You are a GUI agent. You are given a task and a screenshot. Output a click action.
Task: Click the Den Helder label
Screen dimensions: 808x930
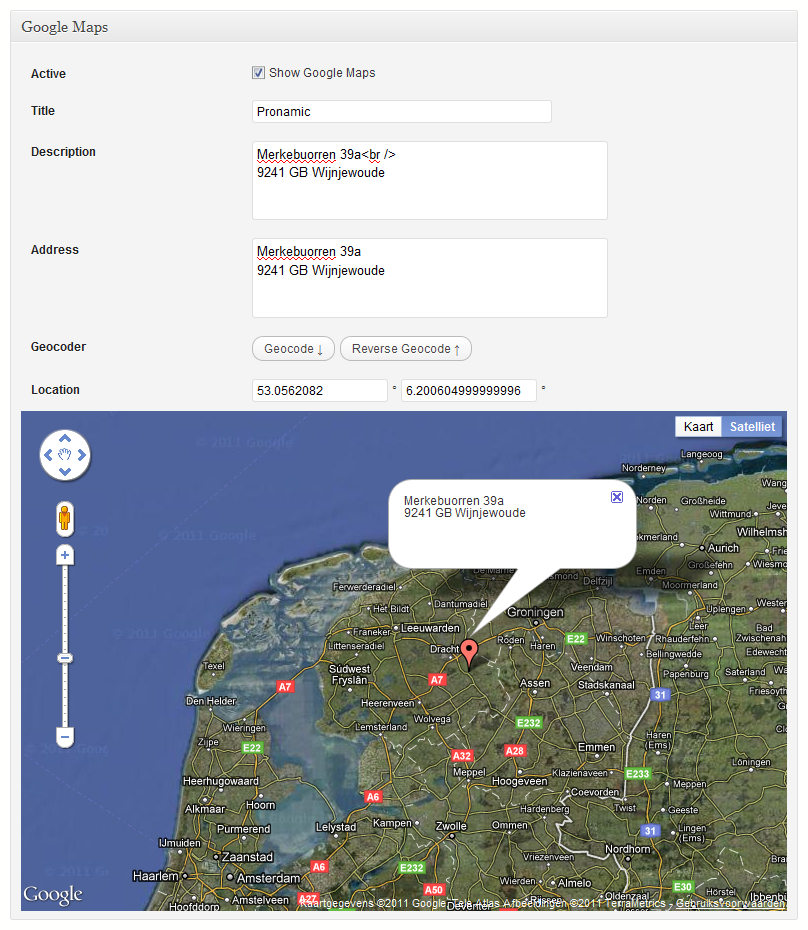point(211,701)
